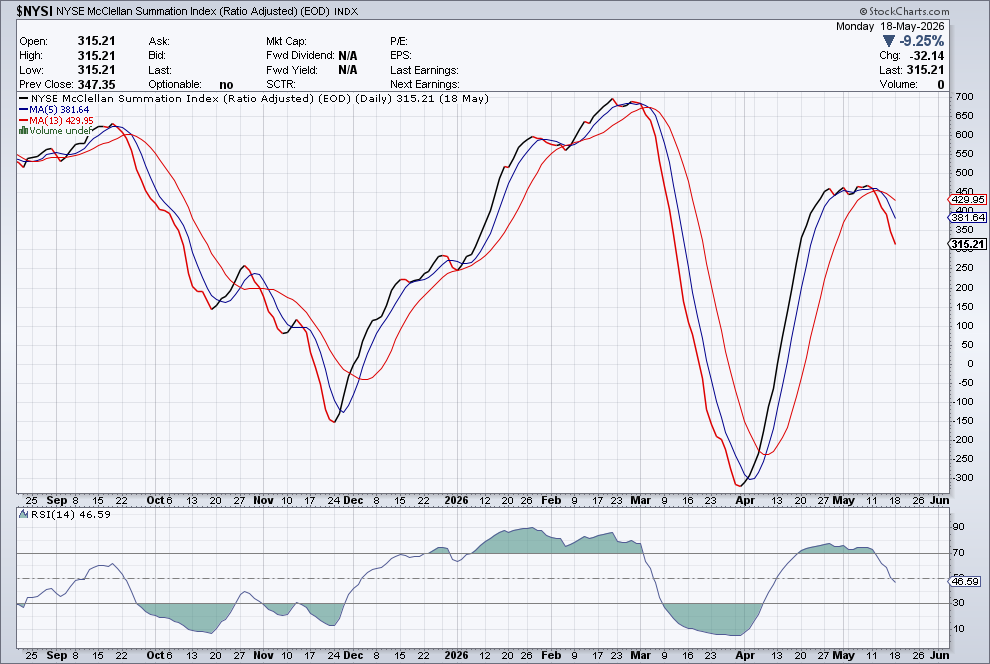Click the 90 level on the RSI axis

point(958,527)
